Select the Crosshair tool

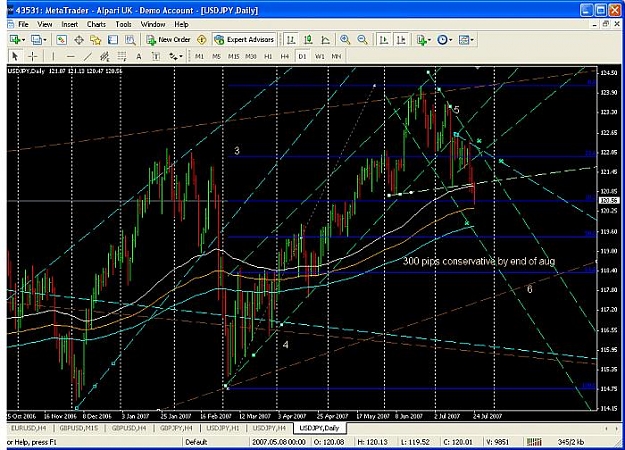pyautogui.click(x=33, y=56)
